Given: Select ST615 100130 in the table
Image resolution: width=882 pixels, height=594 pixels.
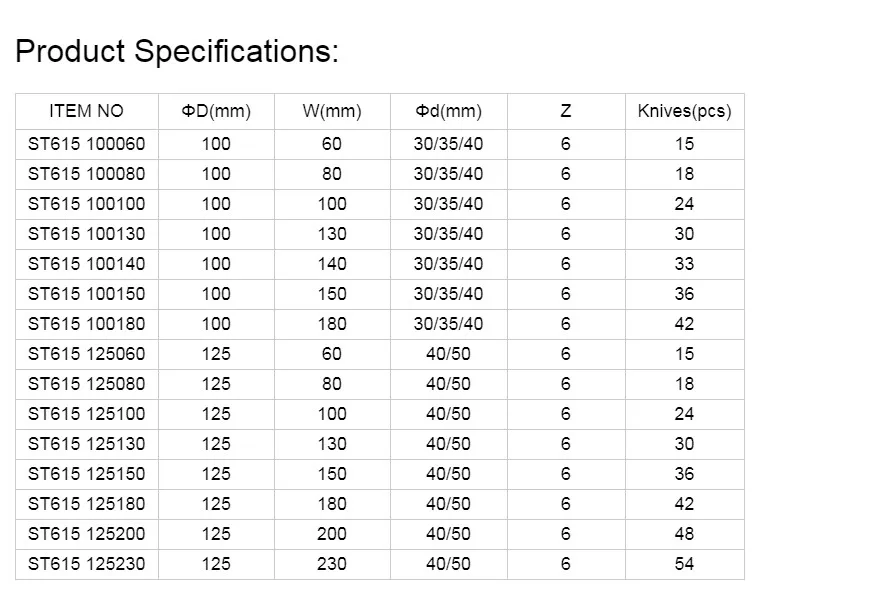Looking at the screenshot, I should tap(87, 234).
